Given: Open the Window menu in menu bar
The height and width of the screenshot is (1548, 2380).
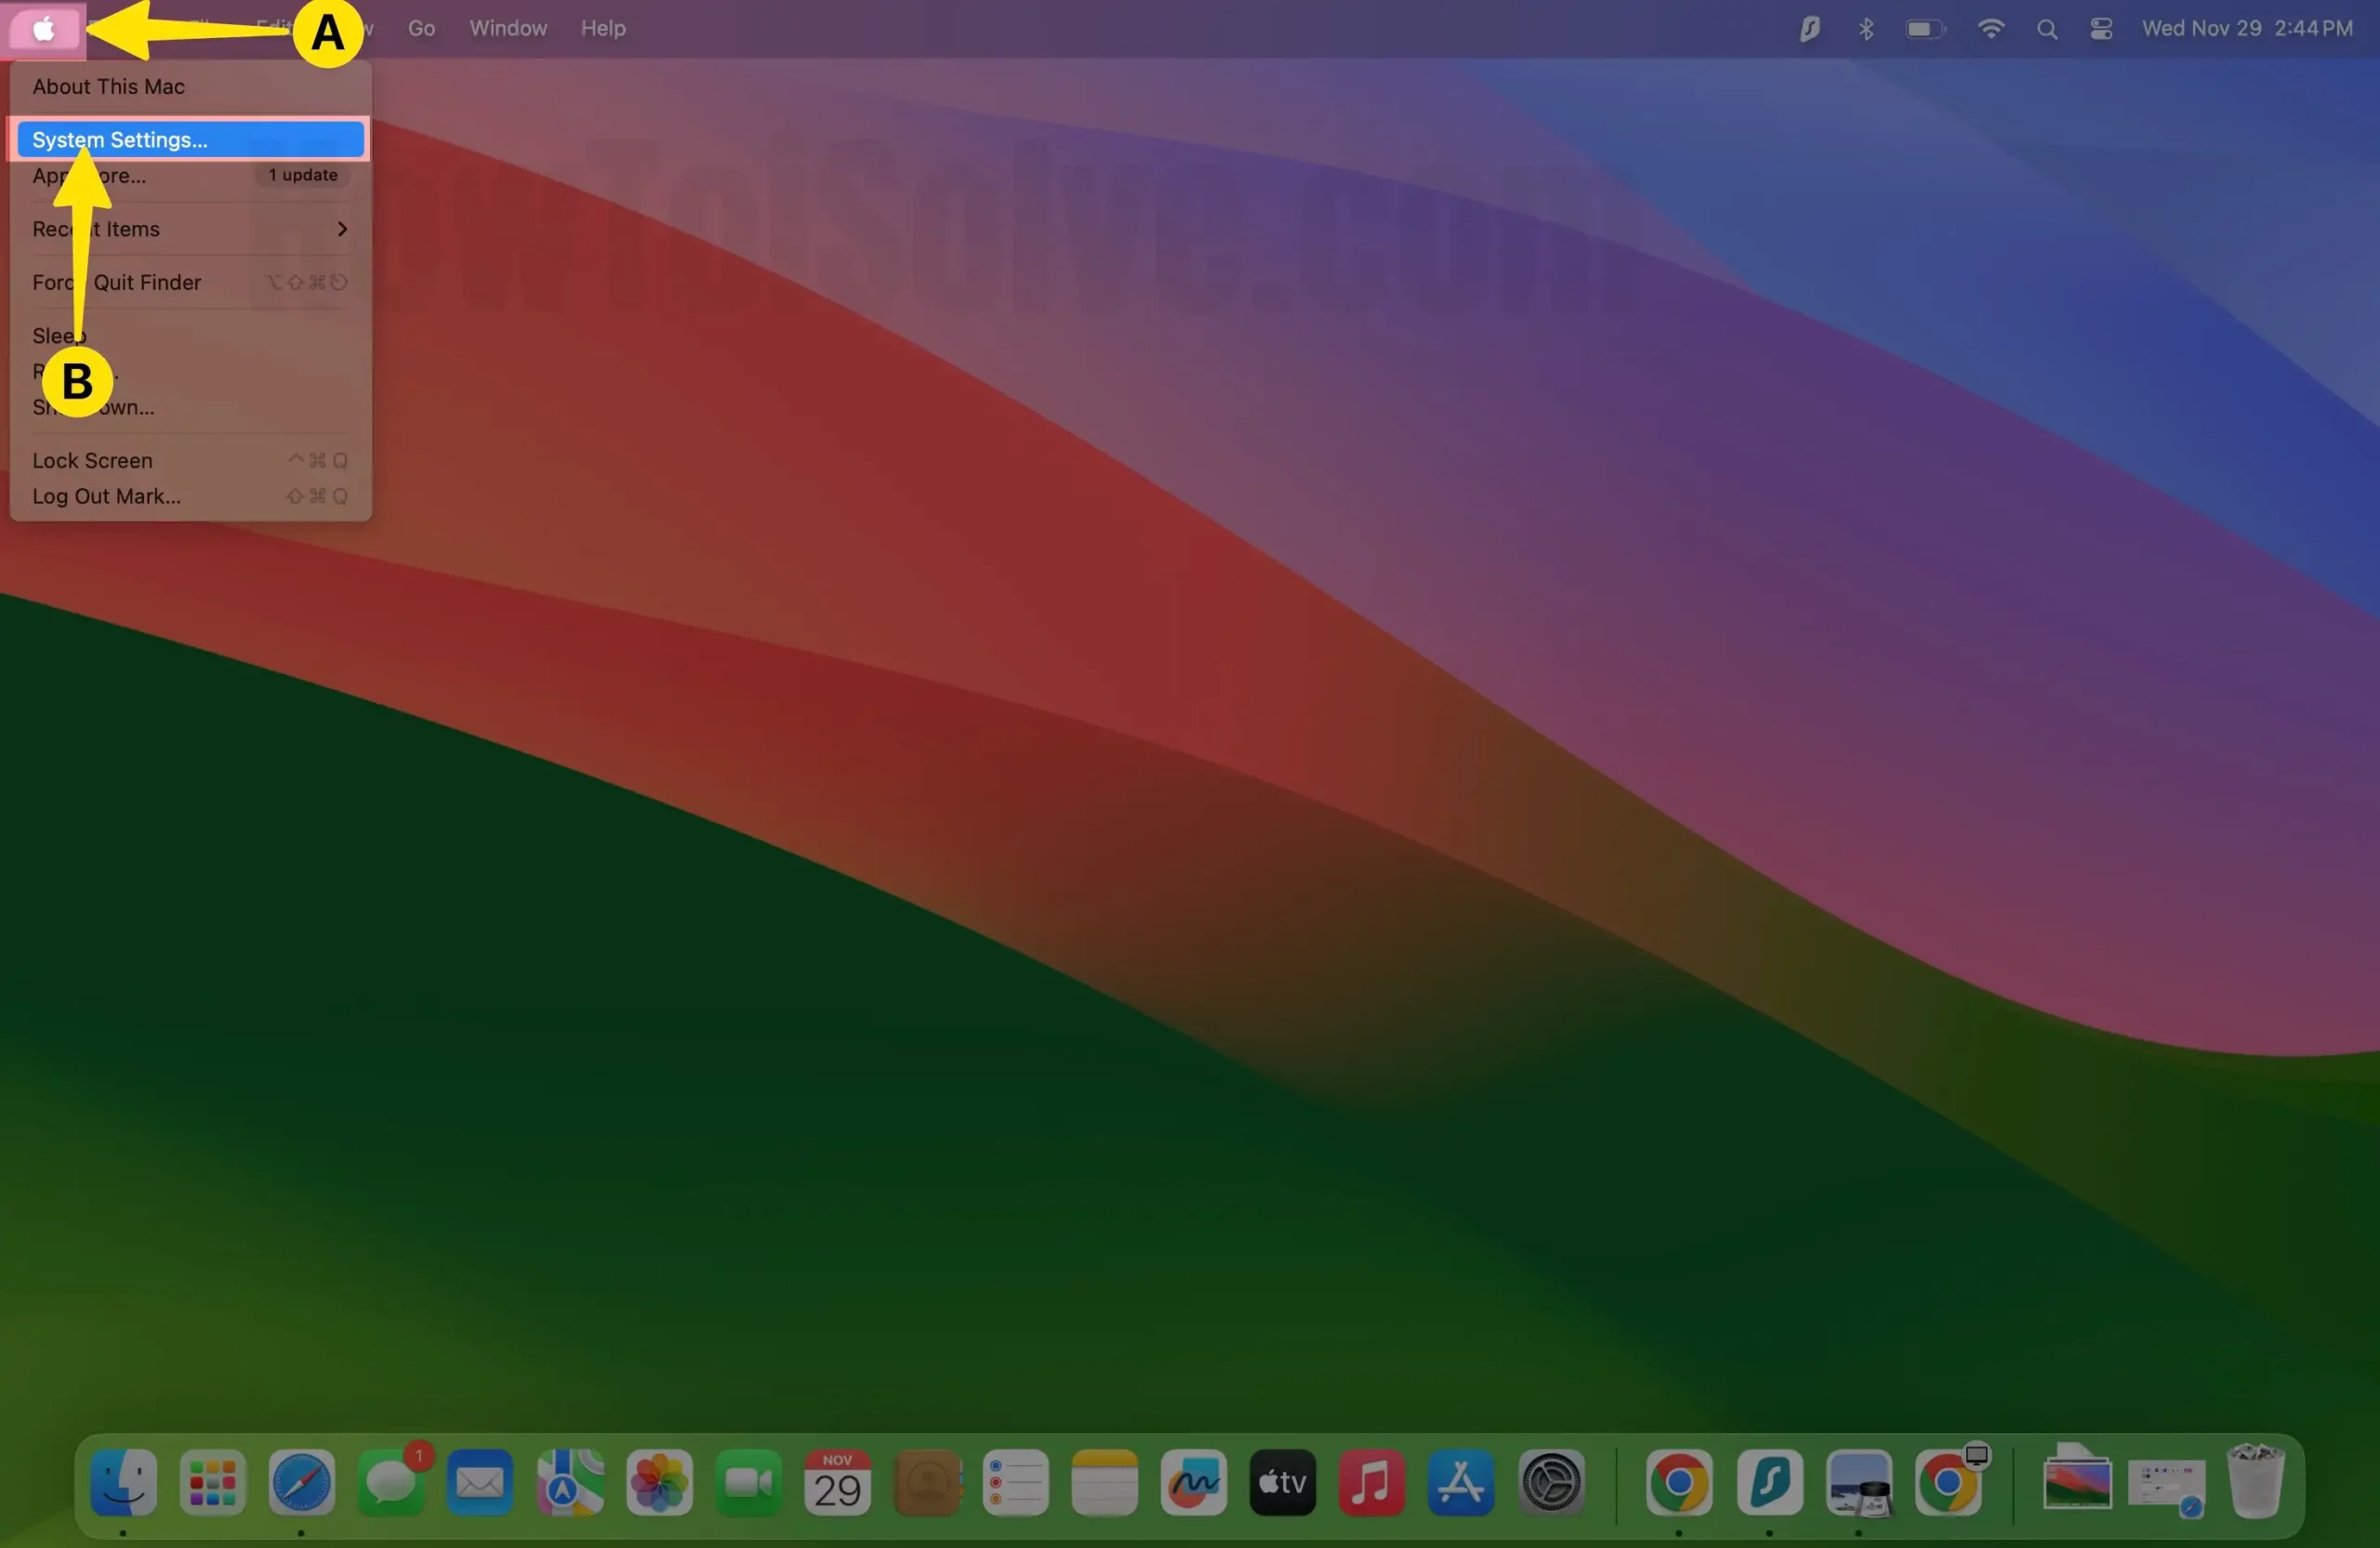Looking at the screenshot, I should [x=508, y=29].
